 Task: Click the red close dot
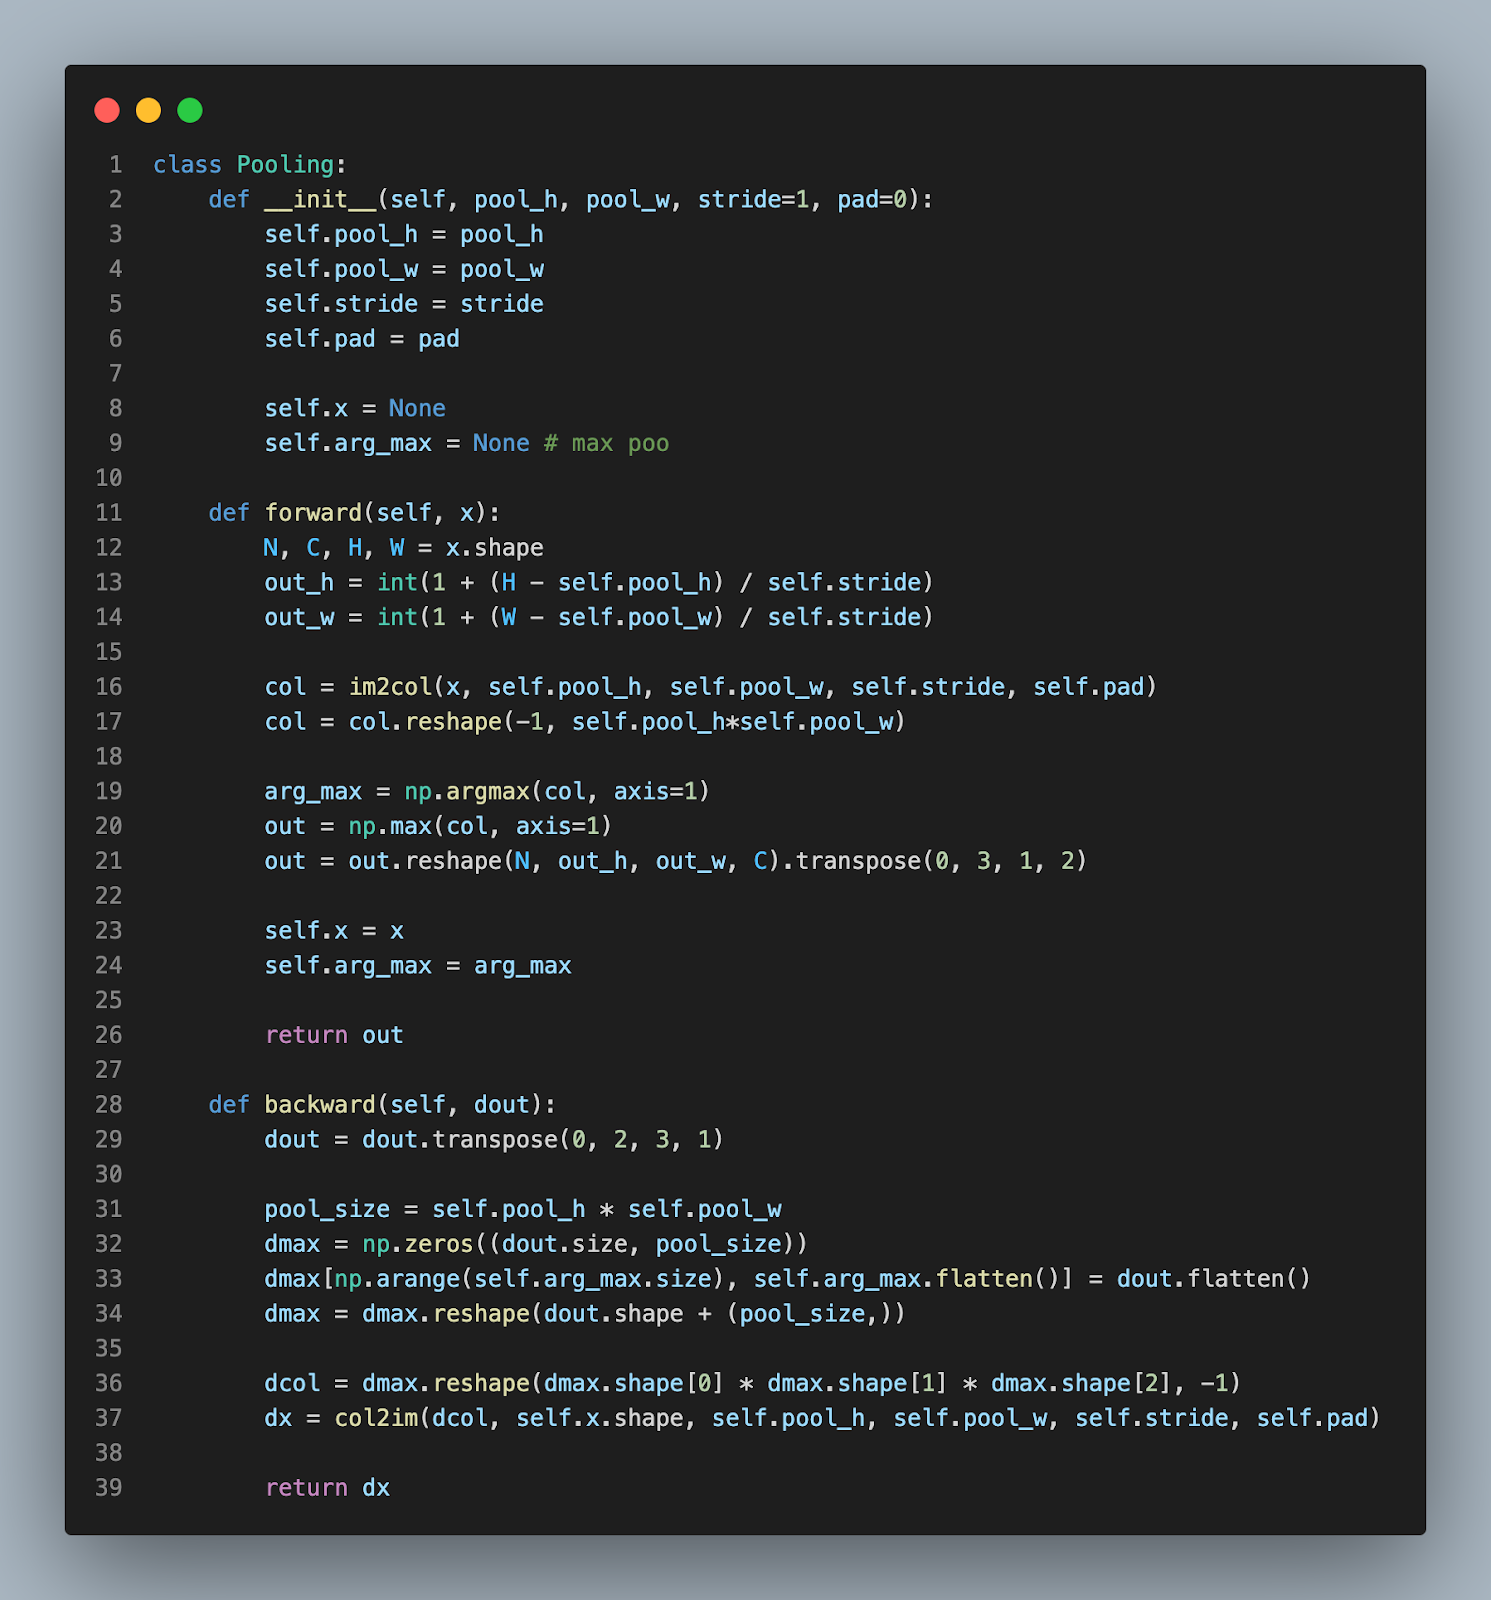pyautogui.click(x=107, y=110)
